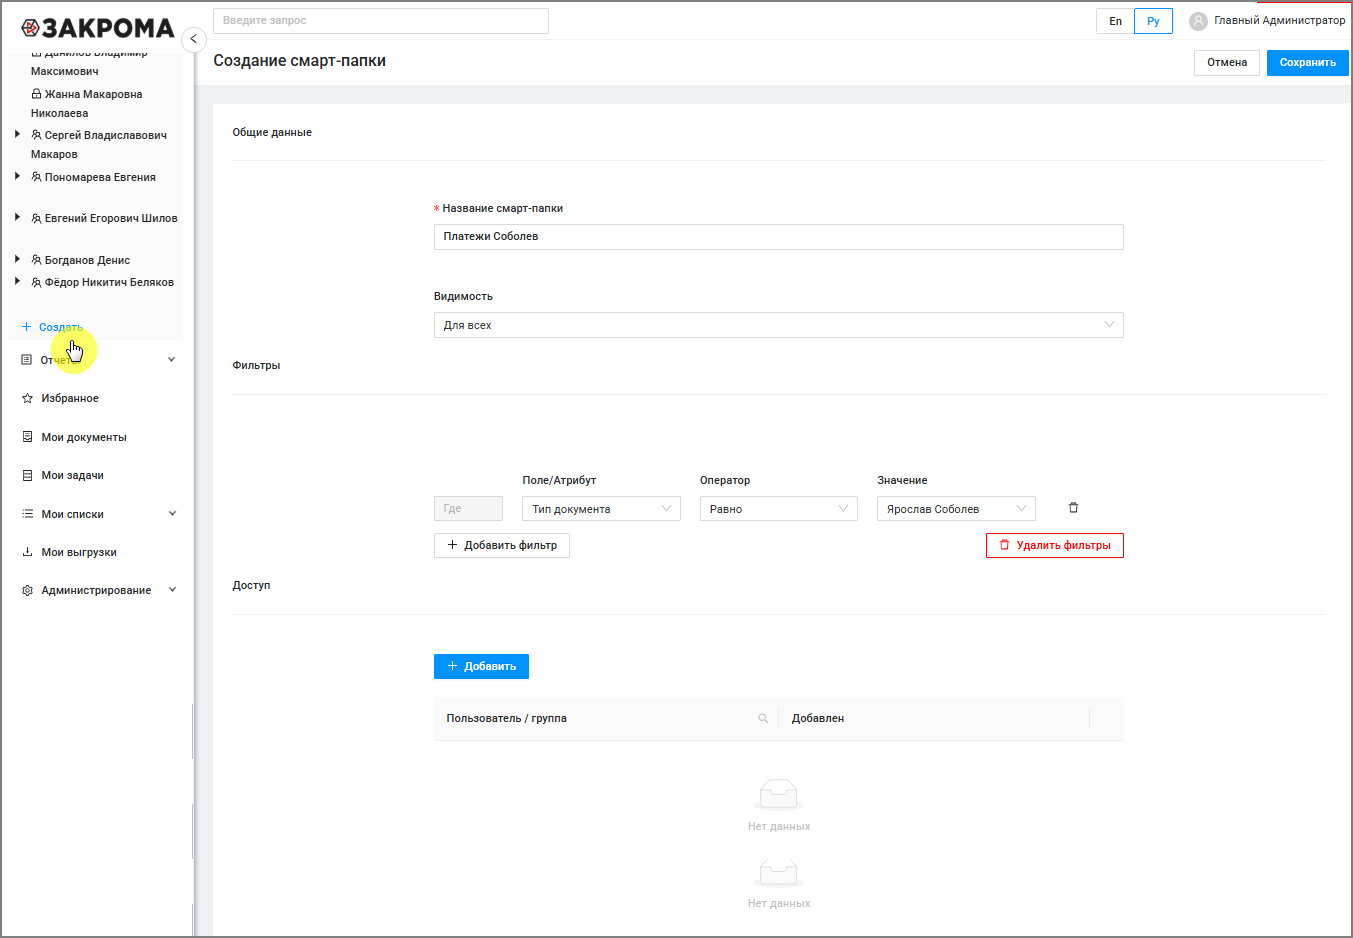The height and width of the screenshot is (938, 1353).
Task: Open Избранное via its star icon
Action: [27, 398]
